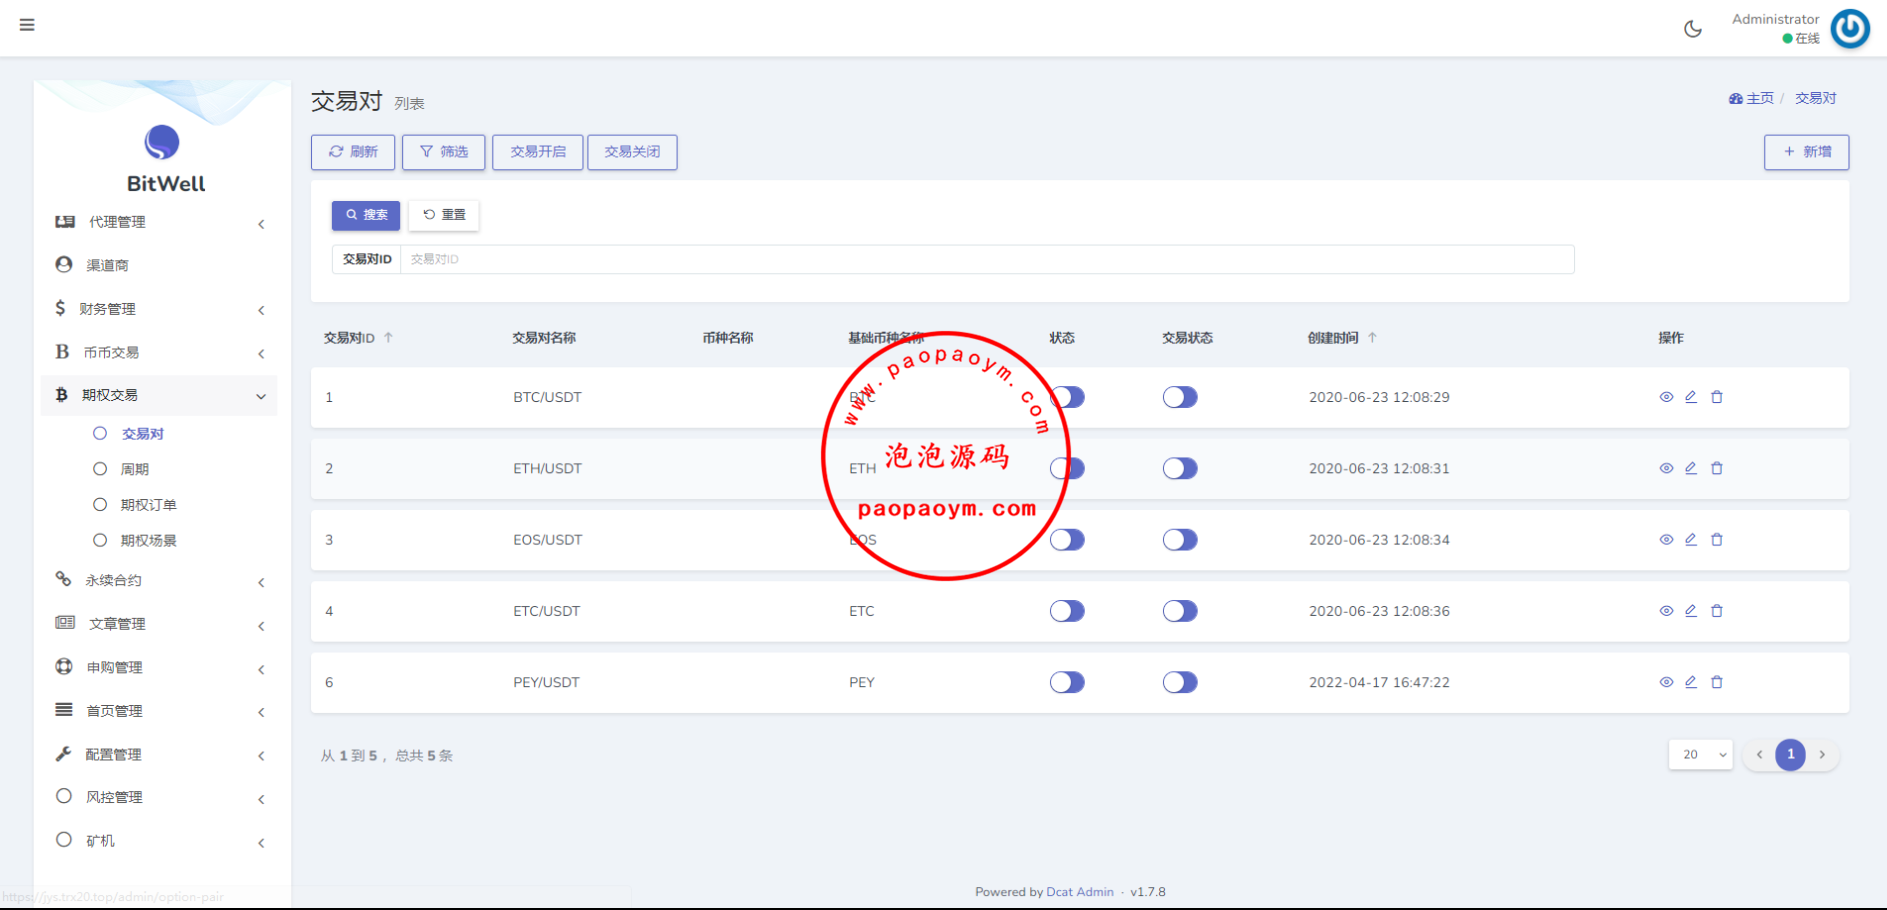
Task: Toggle the status switch for ETC/USDT
Action: [1067, 611]
